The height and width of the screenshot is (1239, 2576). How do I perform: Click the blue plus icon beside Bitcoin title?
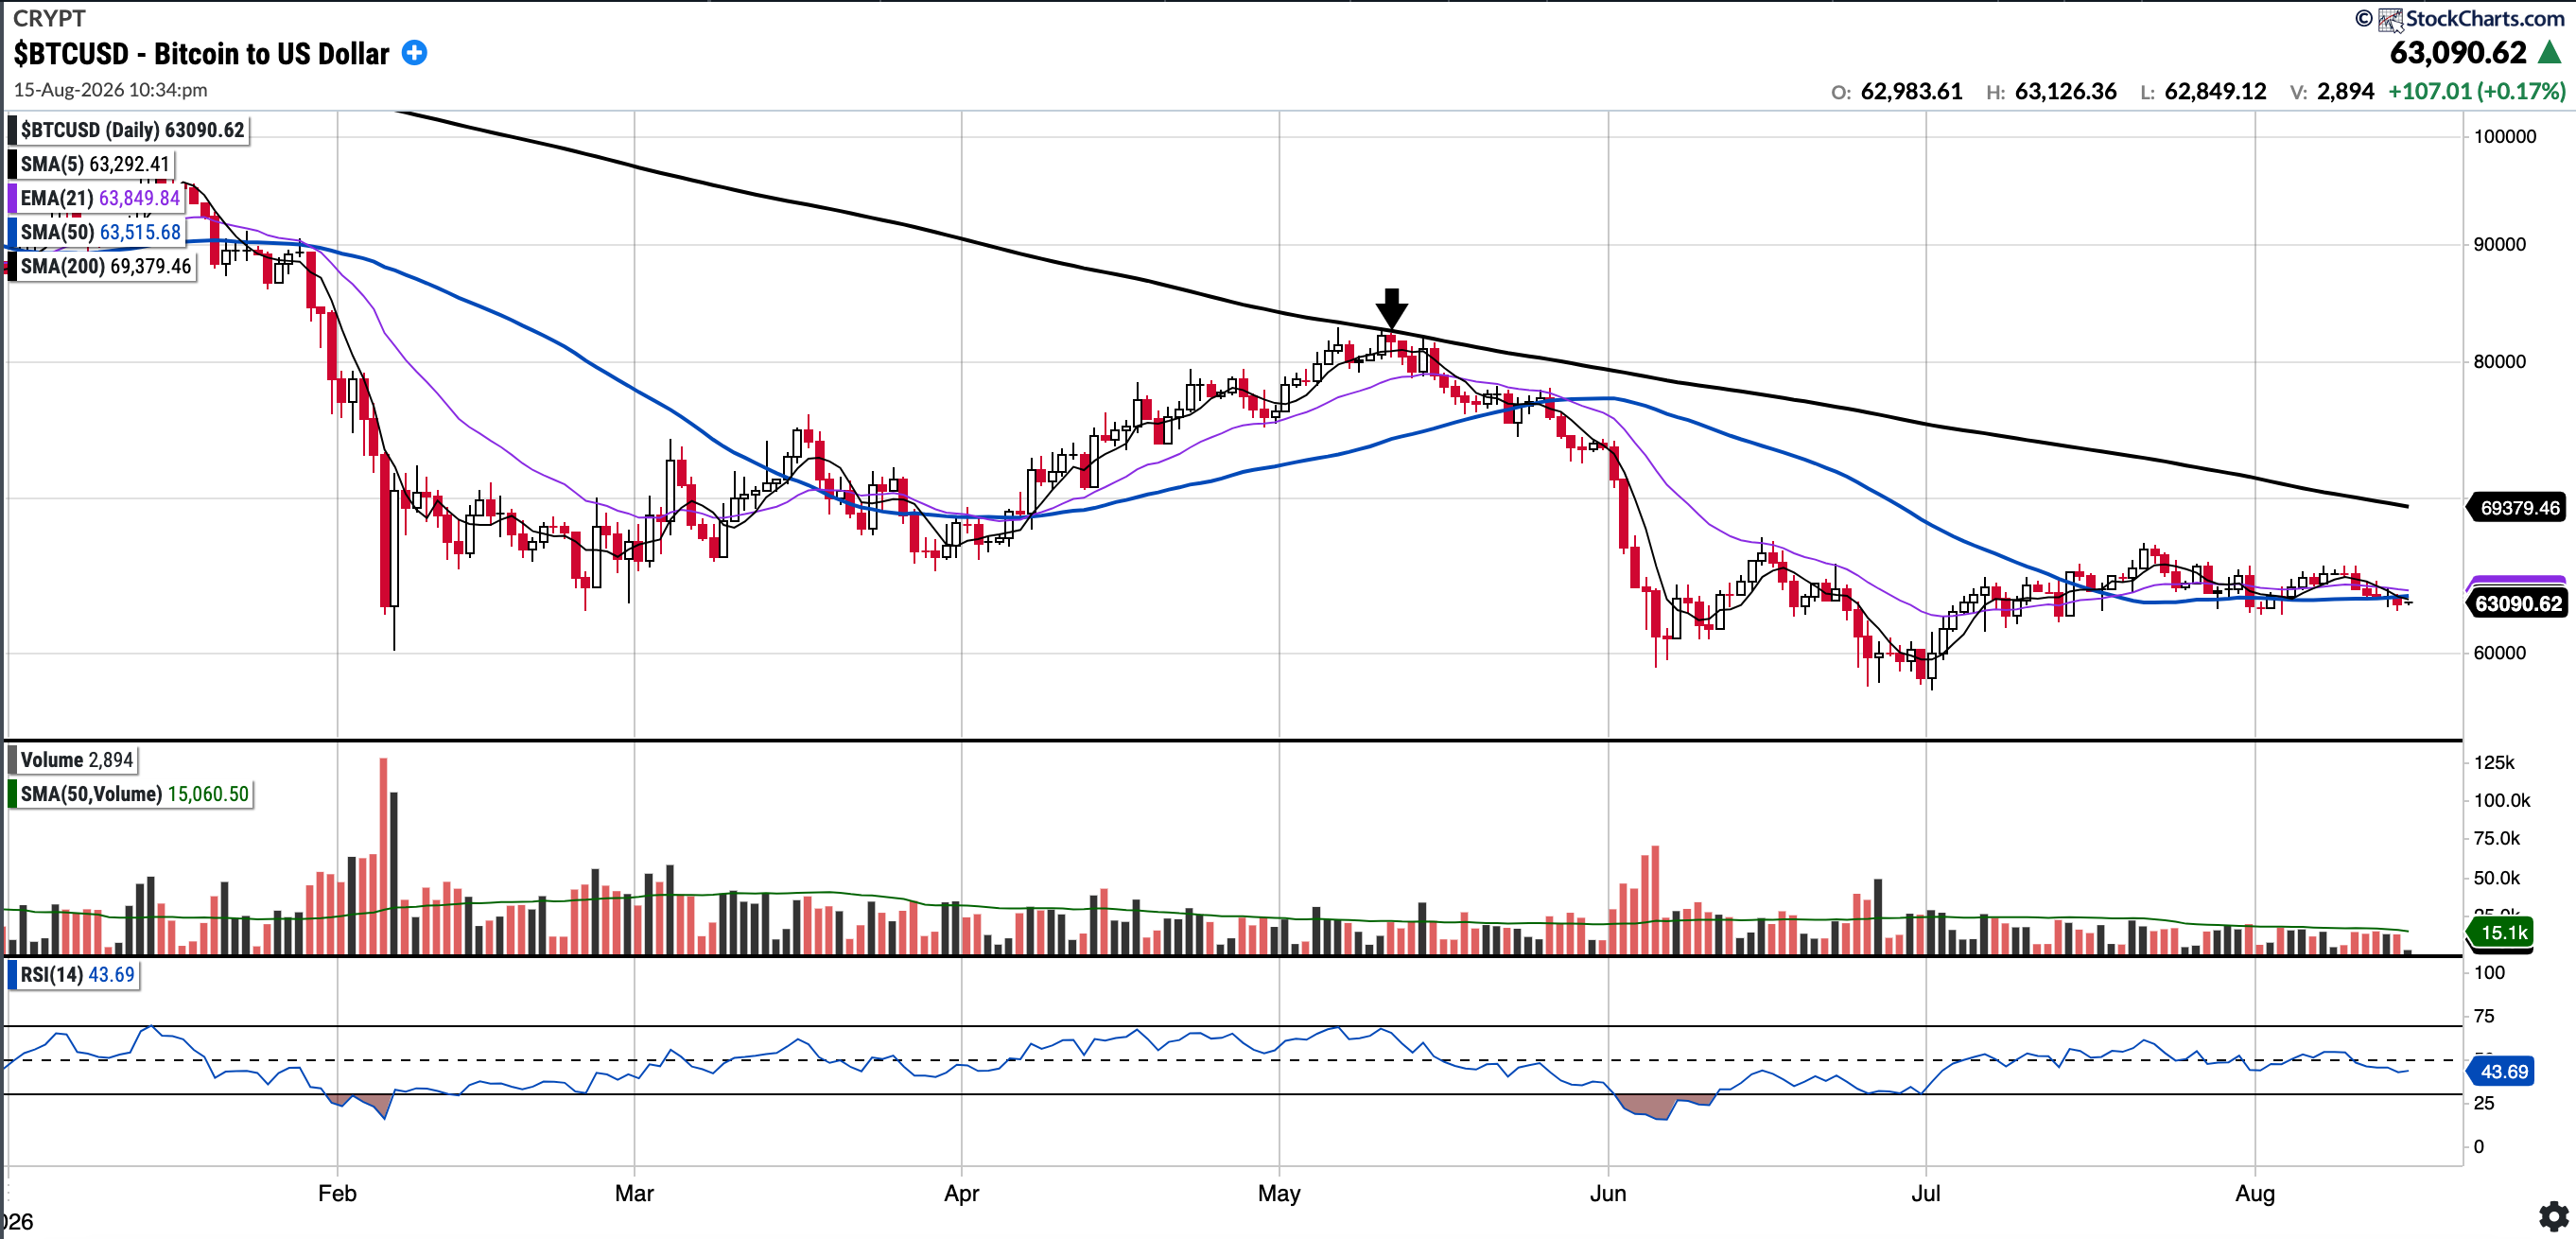(414, 53)
